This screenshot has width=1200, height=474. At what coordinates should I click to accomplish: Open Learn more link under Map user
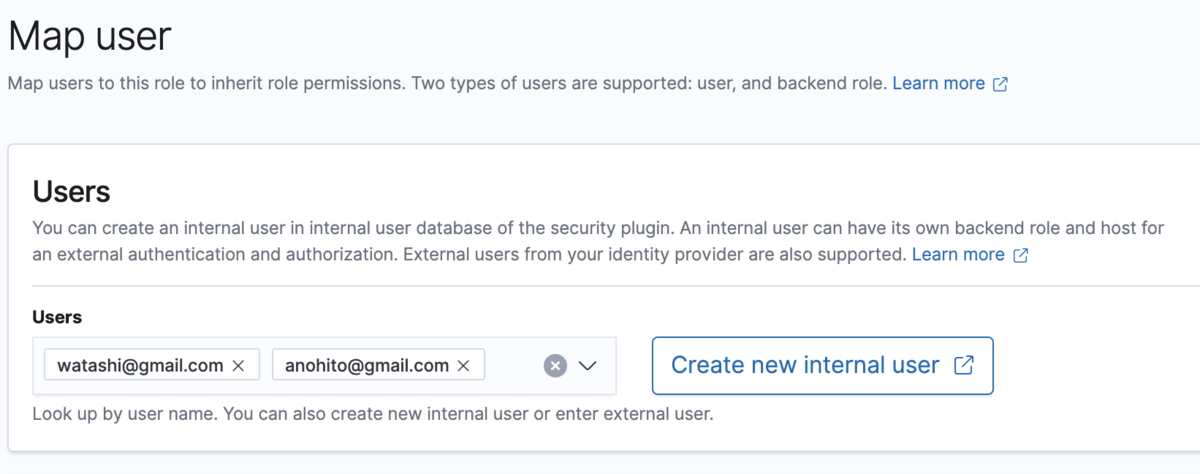click(938, 84)
